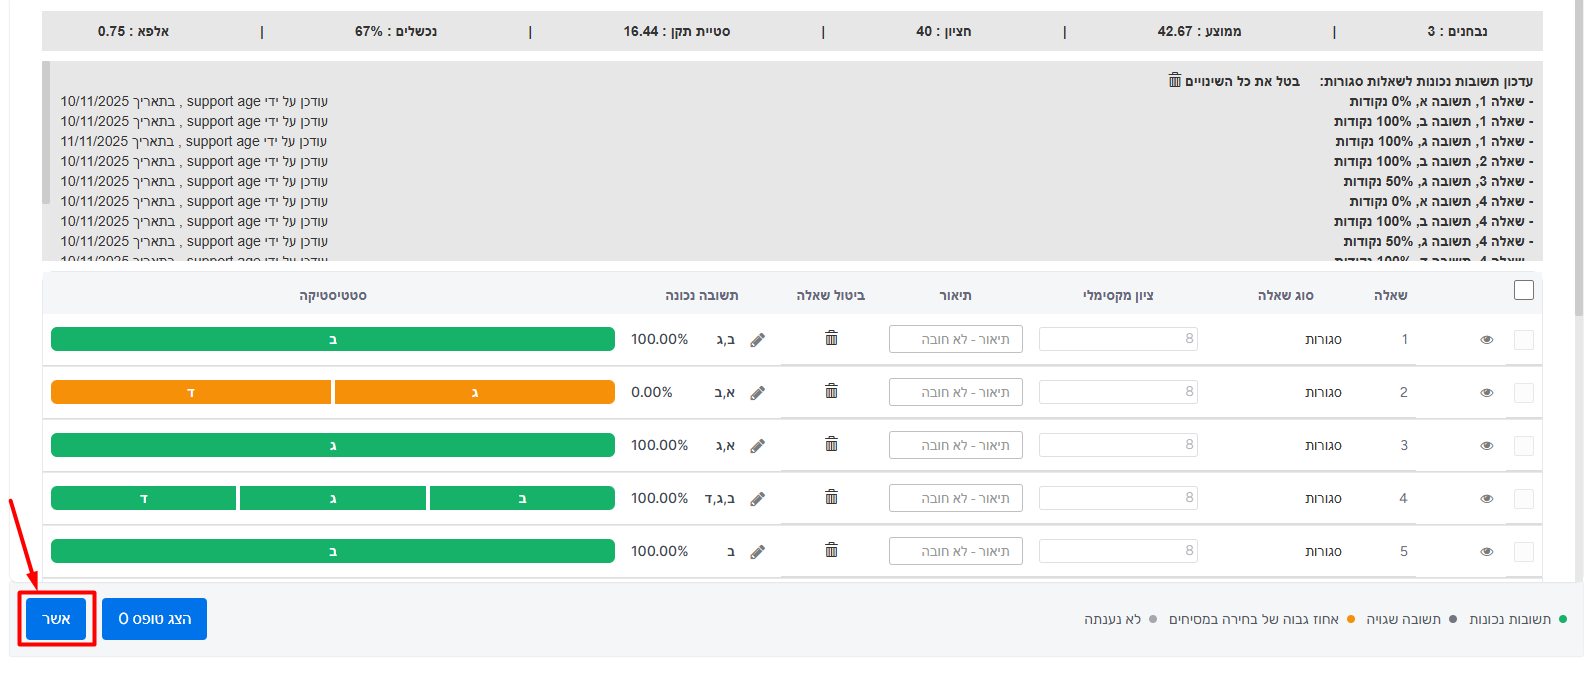Viewport: 1584px width, 690px height.
Task: Click the בטל את כל השינויים link
Action: point(1242,81)
